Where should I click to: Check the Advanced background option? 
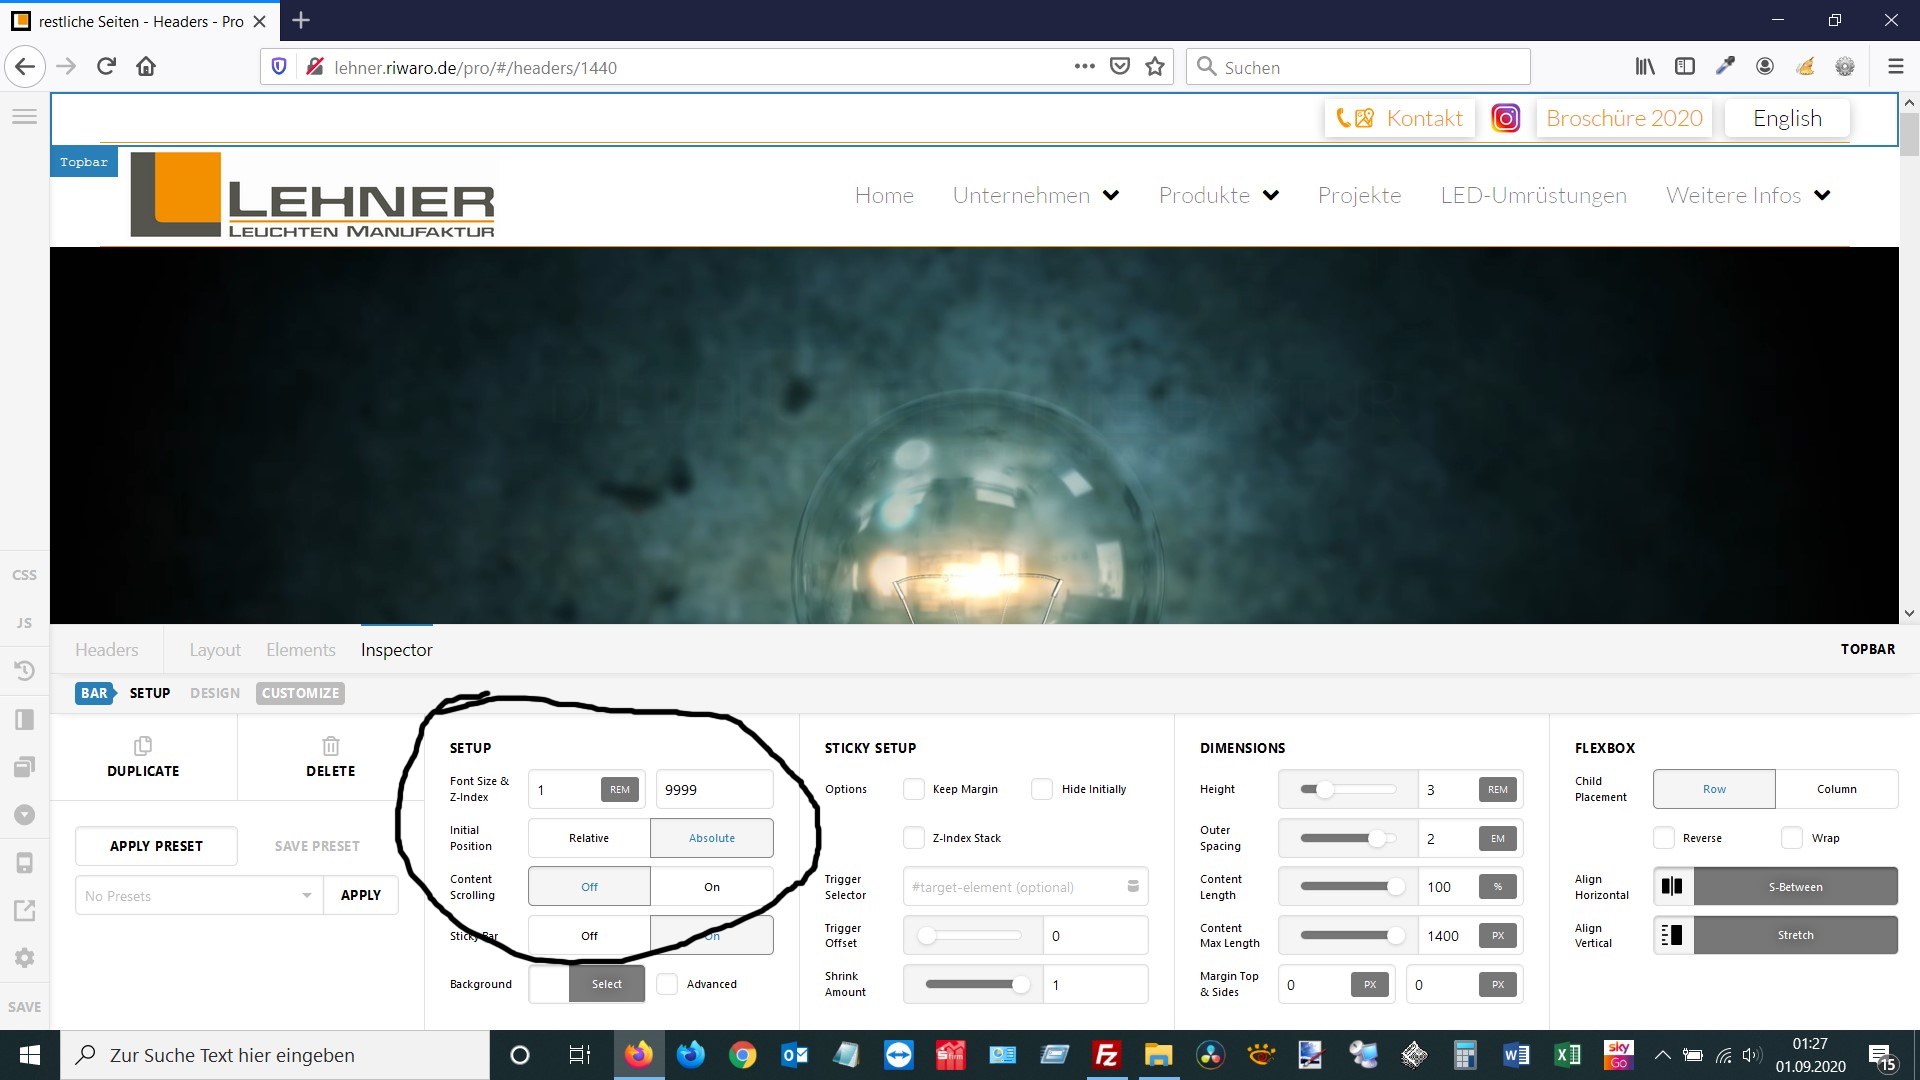pyautogui.click(x=667, y=984)
